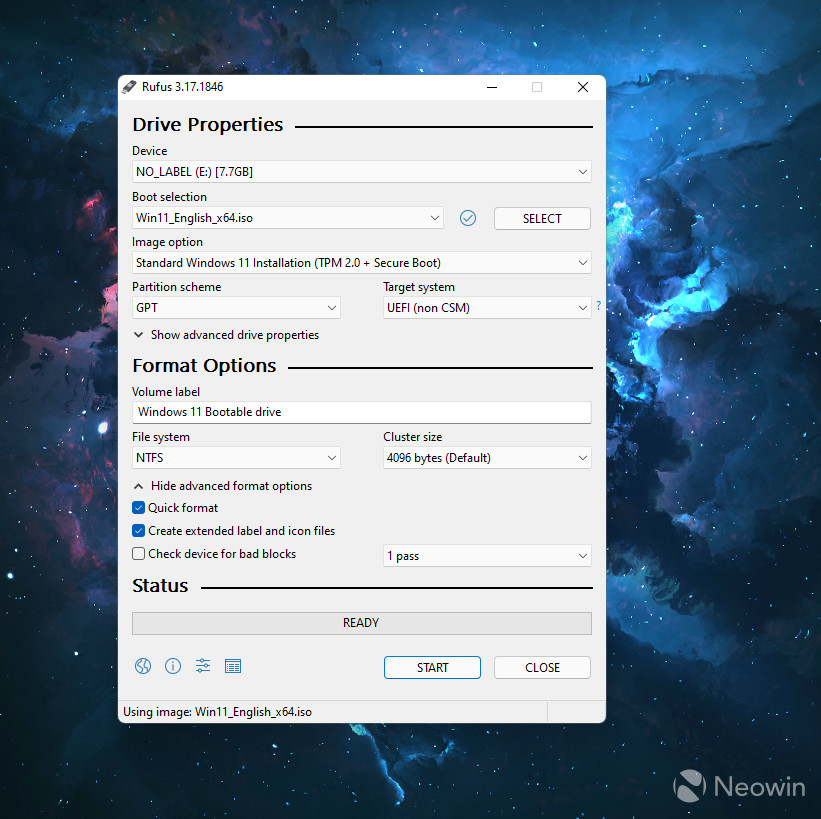The height and width of the screenshot is (819, 821).
Task: Close the Rufus window with X
Action: [583, 87]
